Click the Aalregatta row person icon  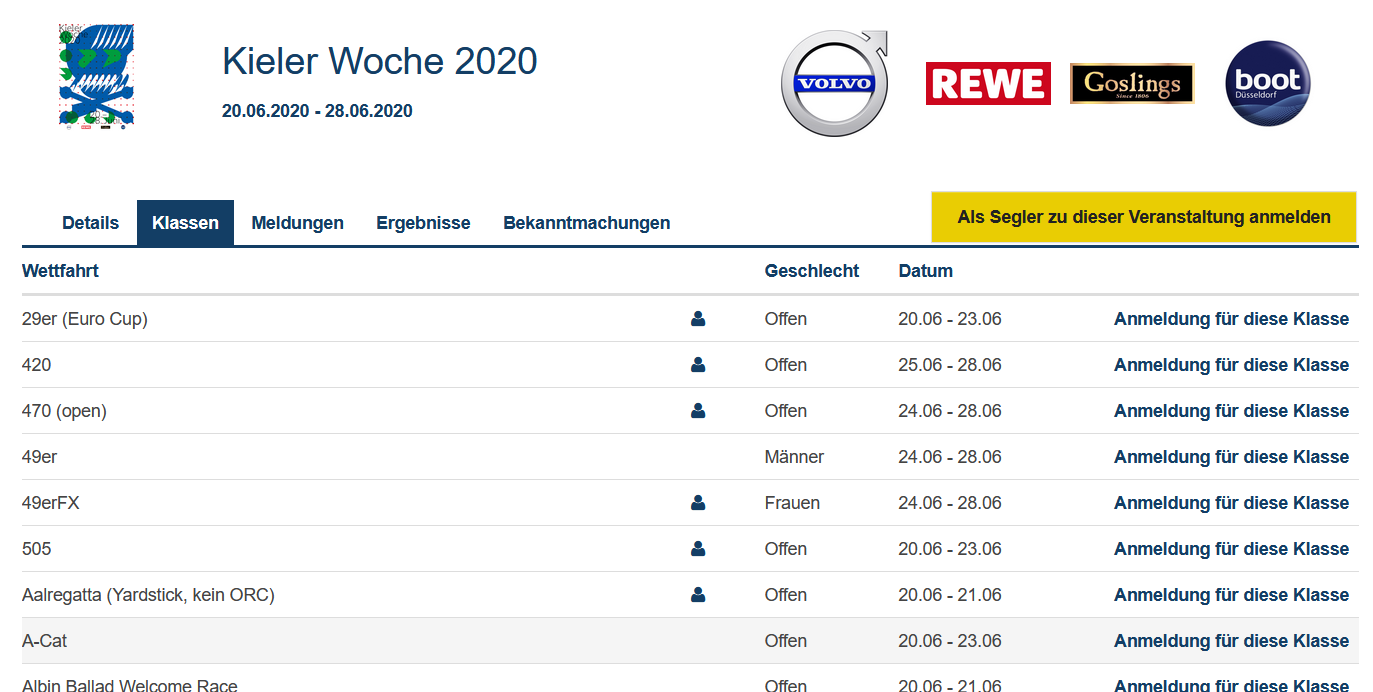pyautogui.click(x=698, y=595)
